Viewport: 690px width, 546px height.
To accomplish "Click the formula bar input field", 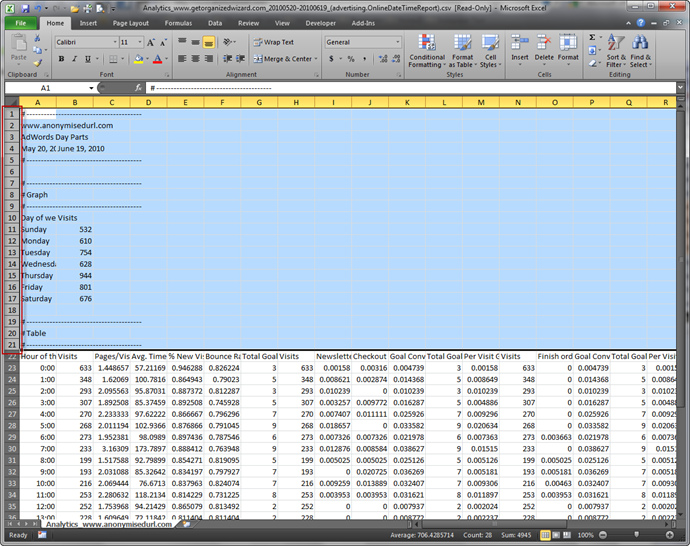I will click(400, 88).
